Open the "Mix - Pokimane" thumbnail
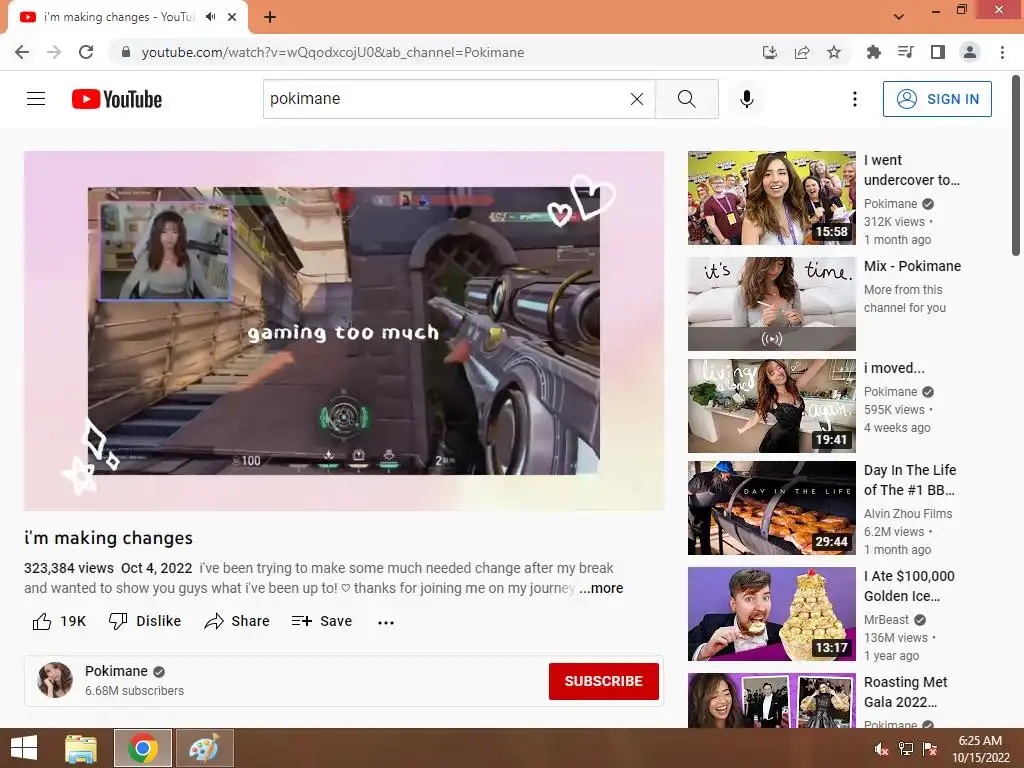1024x768 pixels. [x=771, y=304]
